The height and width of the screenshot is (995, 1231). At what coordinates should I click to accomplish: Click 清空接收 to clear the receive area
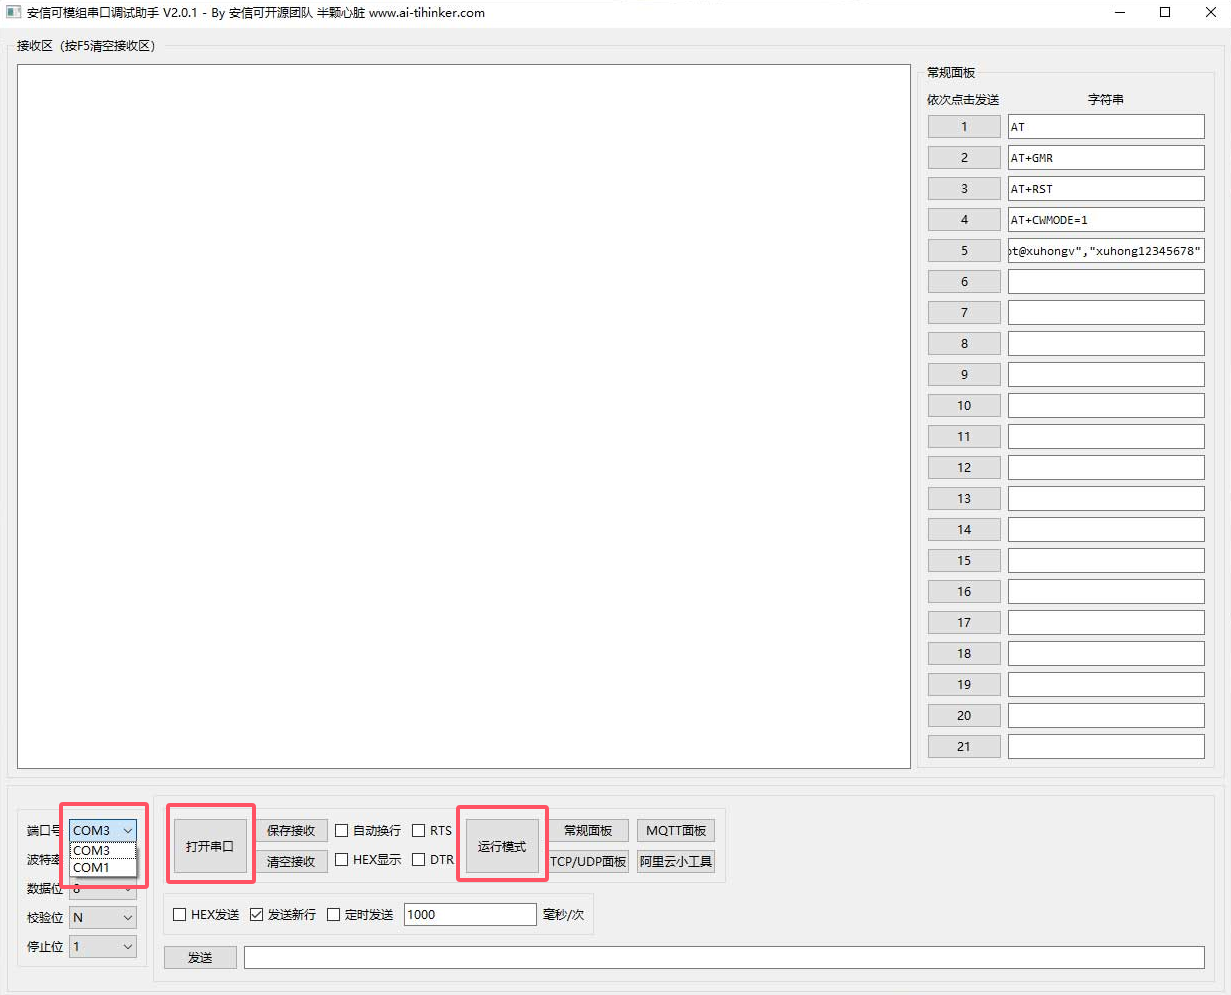[291, 861]
